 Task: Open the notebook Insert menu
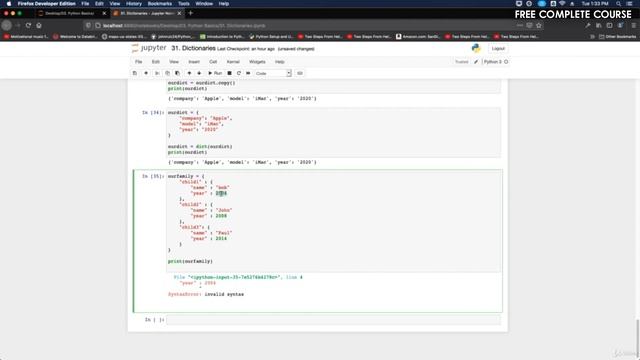[x=194, y=62]
